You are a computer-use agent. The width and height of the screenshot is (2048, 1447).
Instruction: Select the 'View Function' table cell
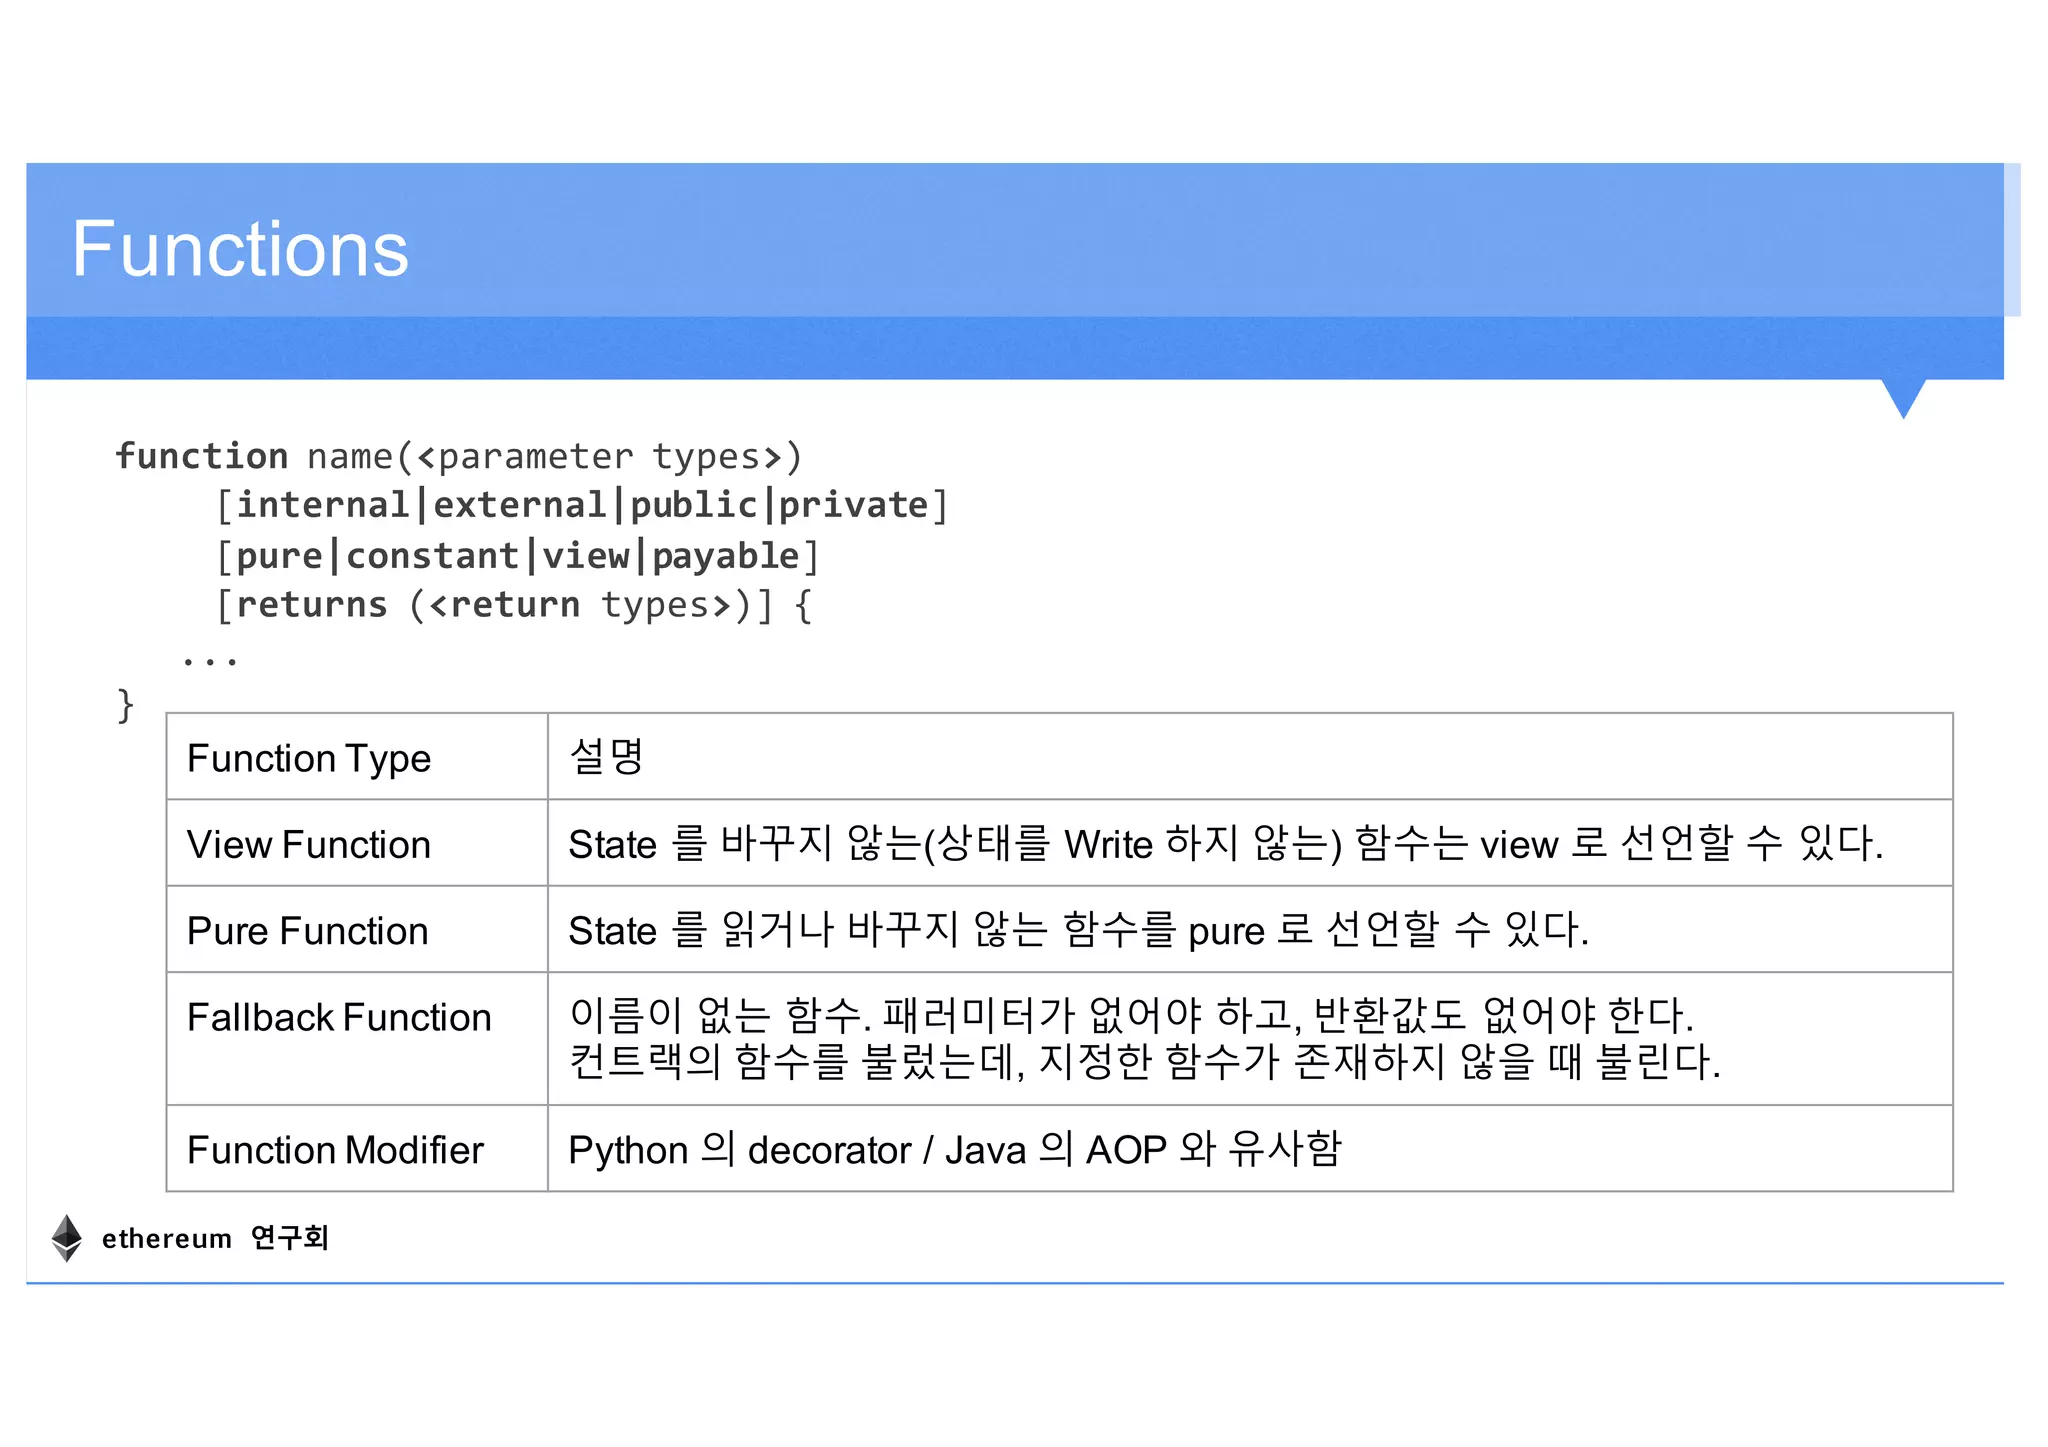357,843
